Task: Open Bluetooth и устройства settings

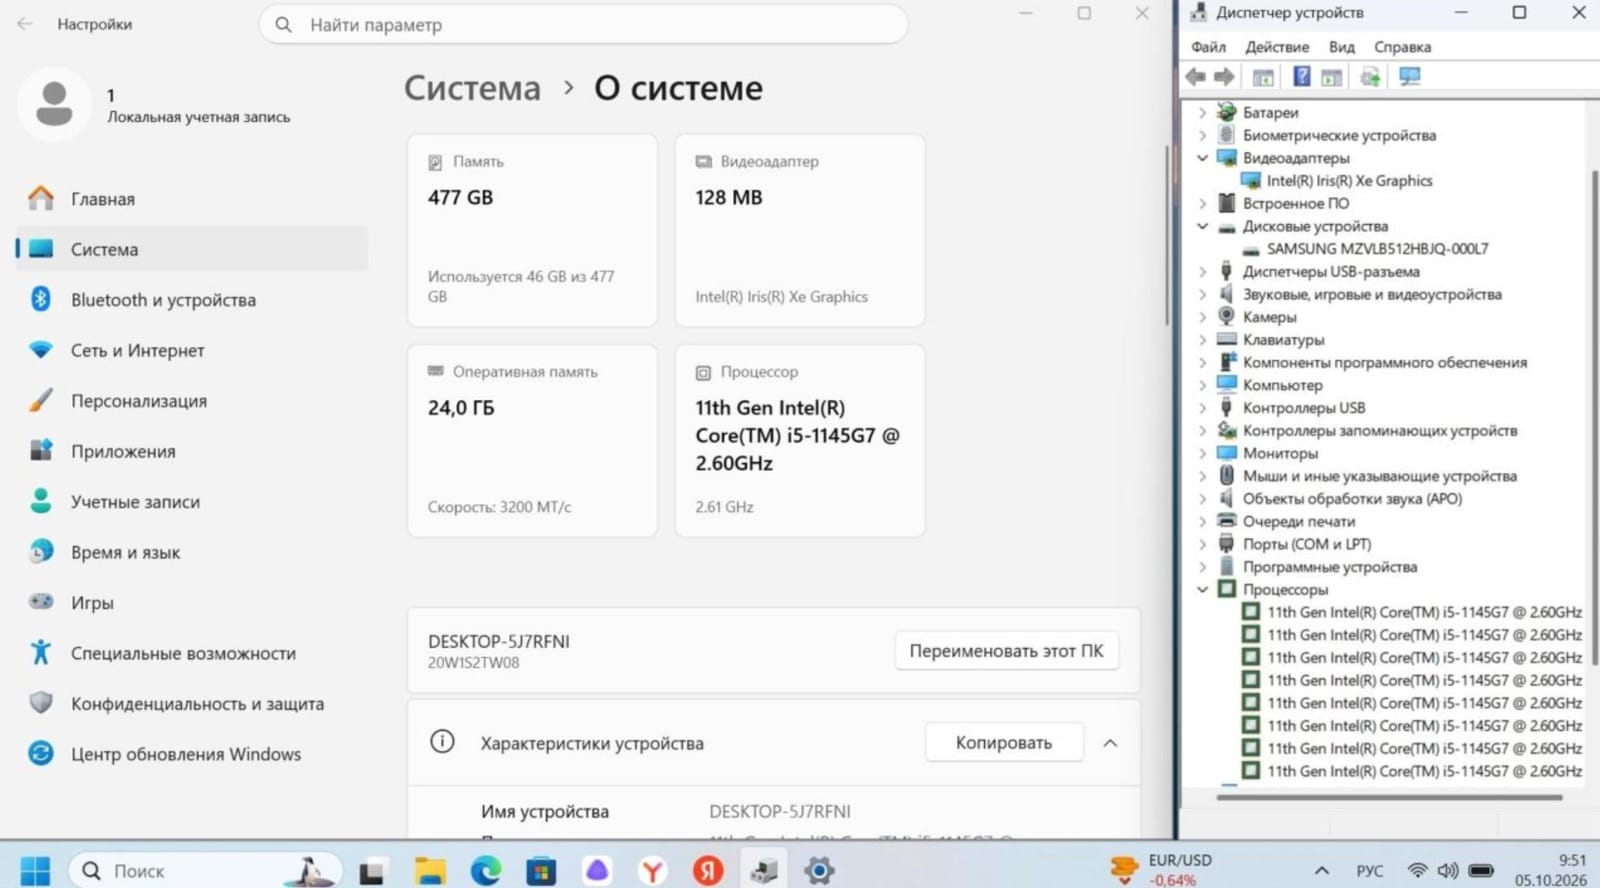Action: (x=192, y=300)
